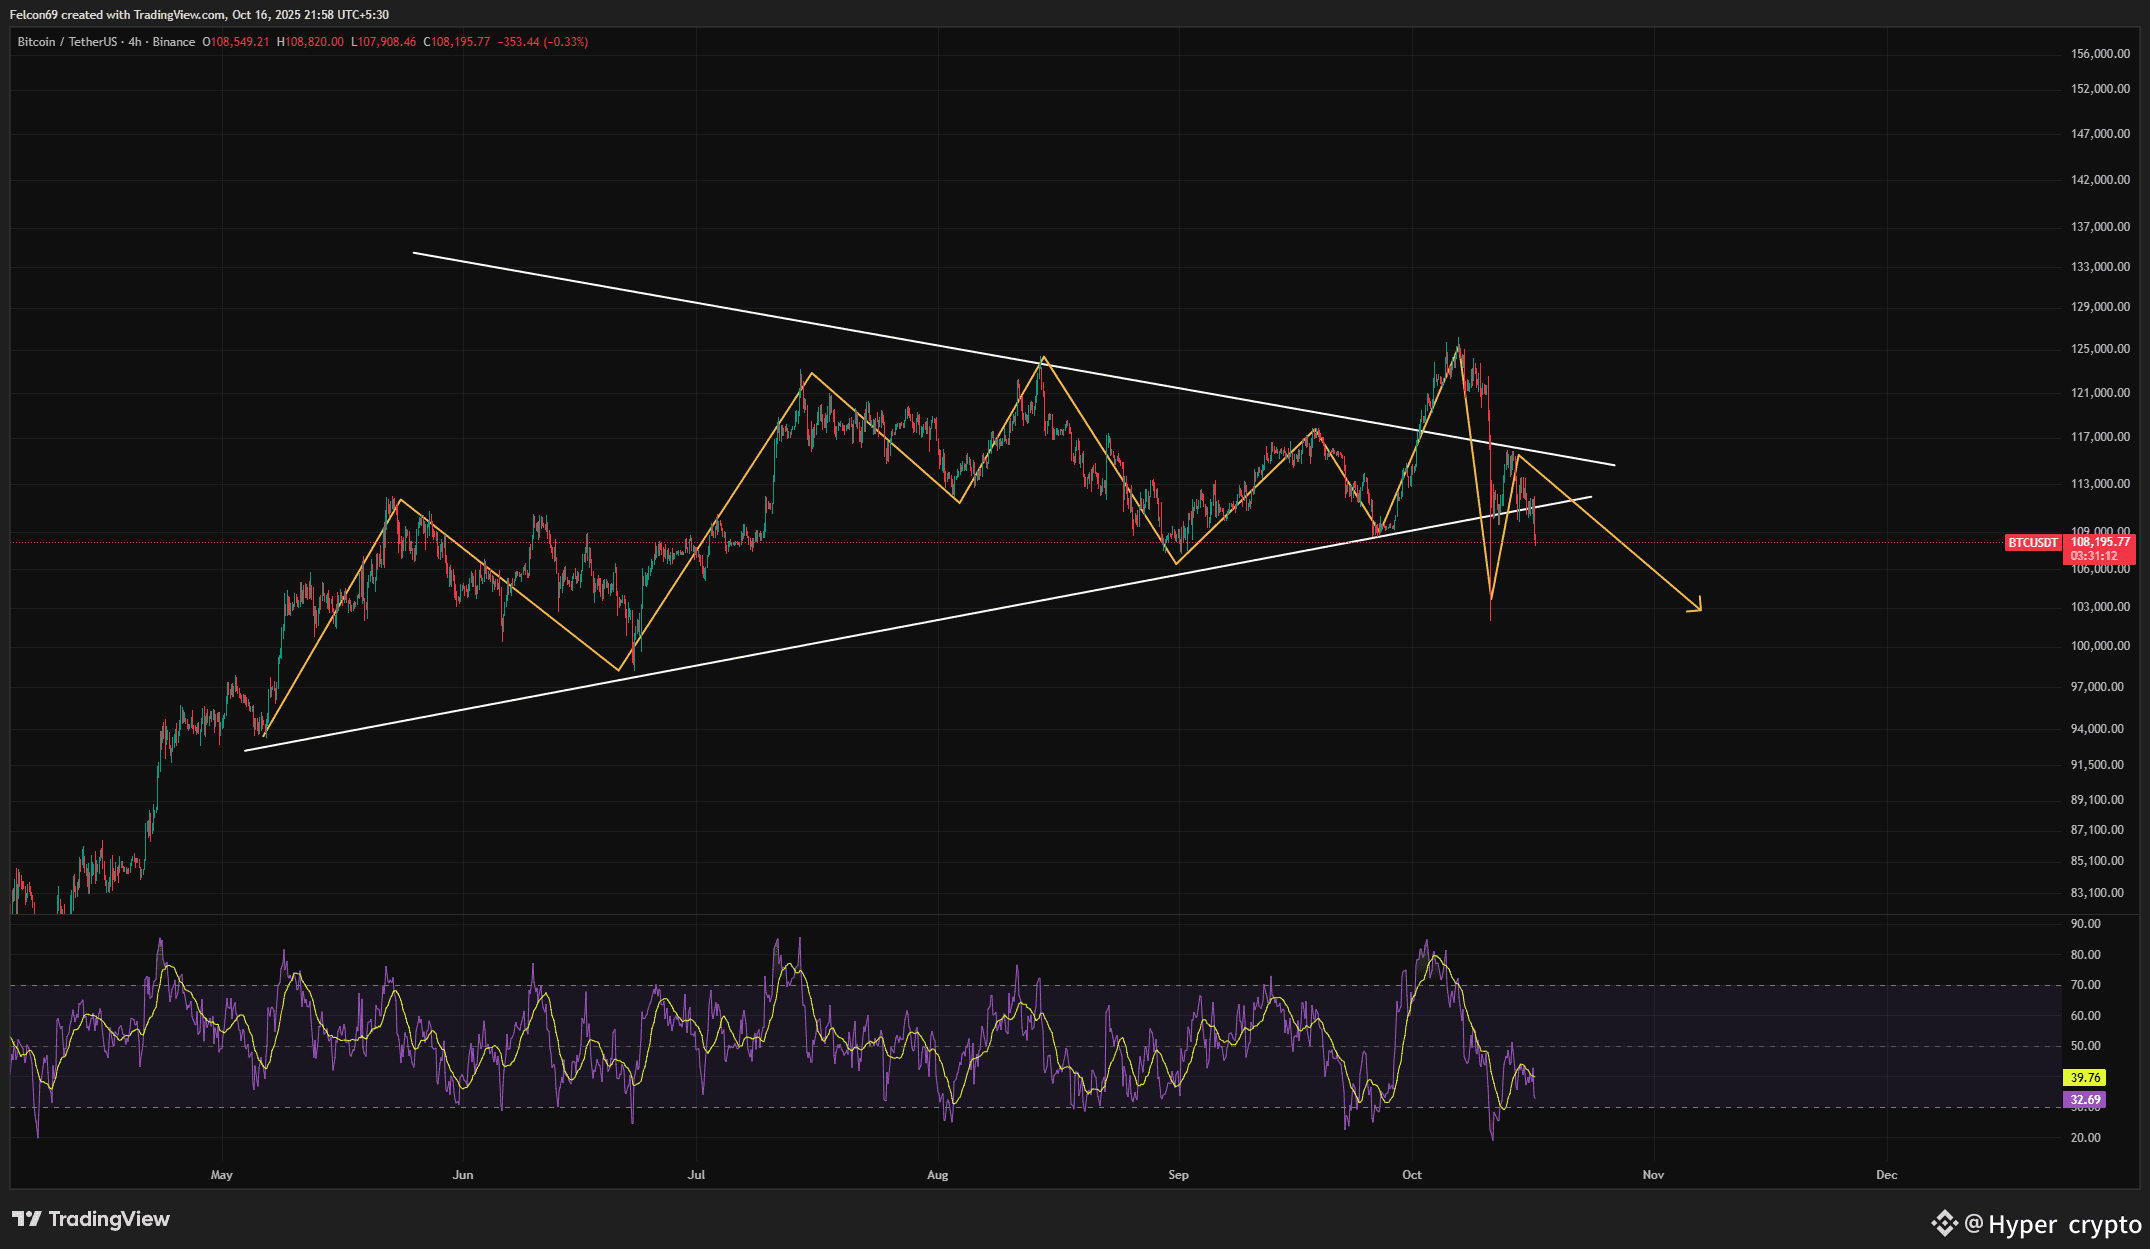Click the 100,000.00 price axis level
The image size is (2150, 1249).
(2100, 646)
